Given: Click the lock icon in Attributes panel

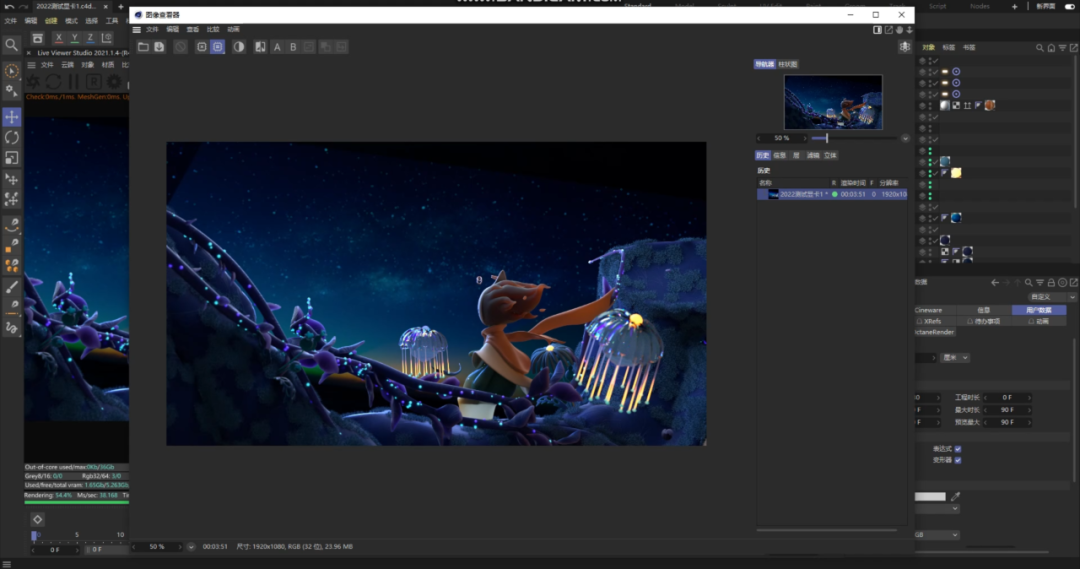Looking at the screenshot, I should 1051,282.
